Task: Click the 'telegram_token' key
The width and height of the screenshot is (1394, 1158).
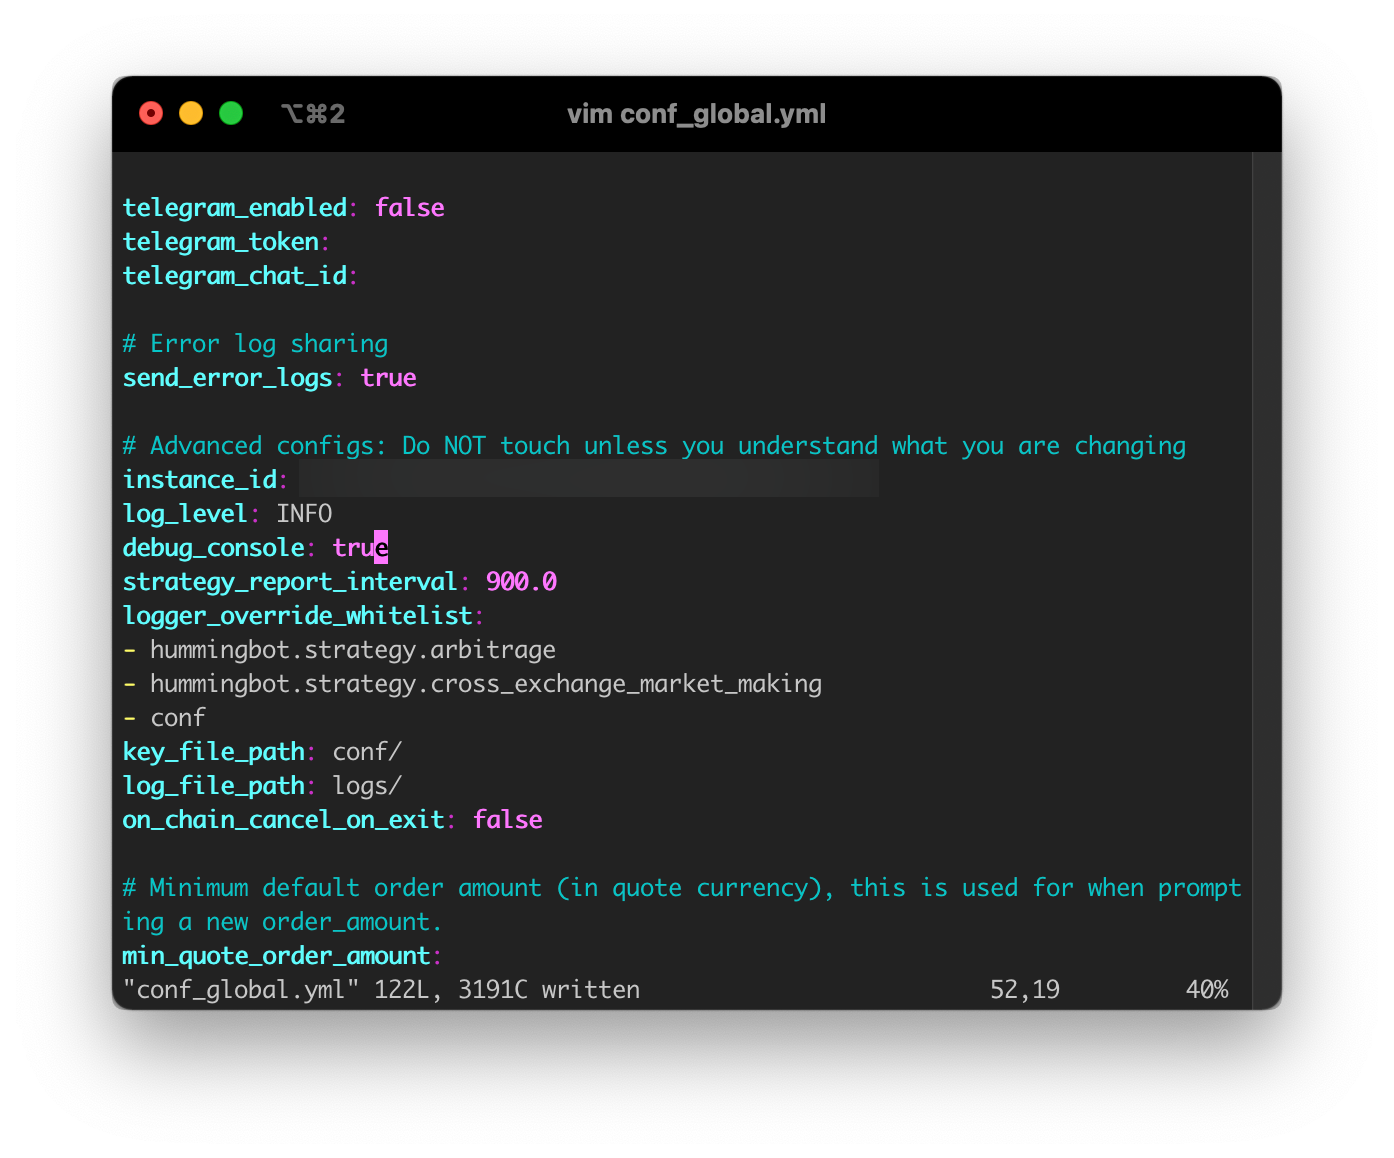Action: click(x=221, y=242)
